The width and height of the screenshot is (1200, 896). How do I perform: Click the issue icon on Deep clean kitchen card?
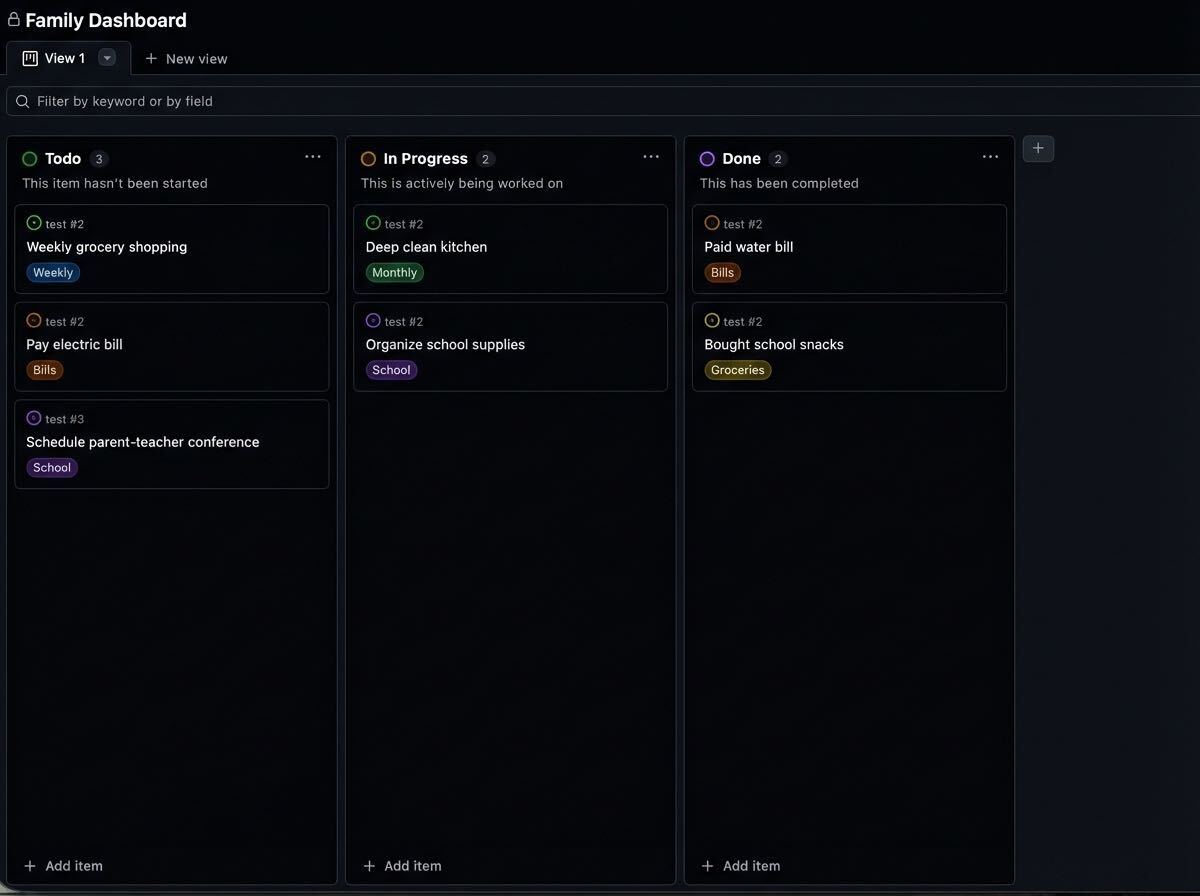coord(373,223)
